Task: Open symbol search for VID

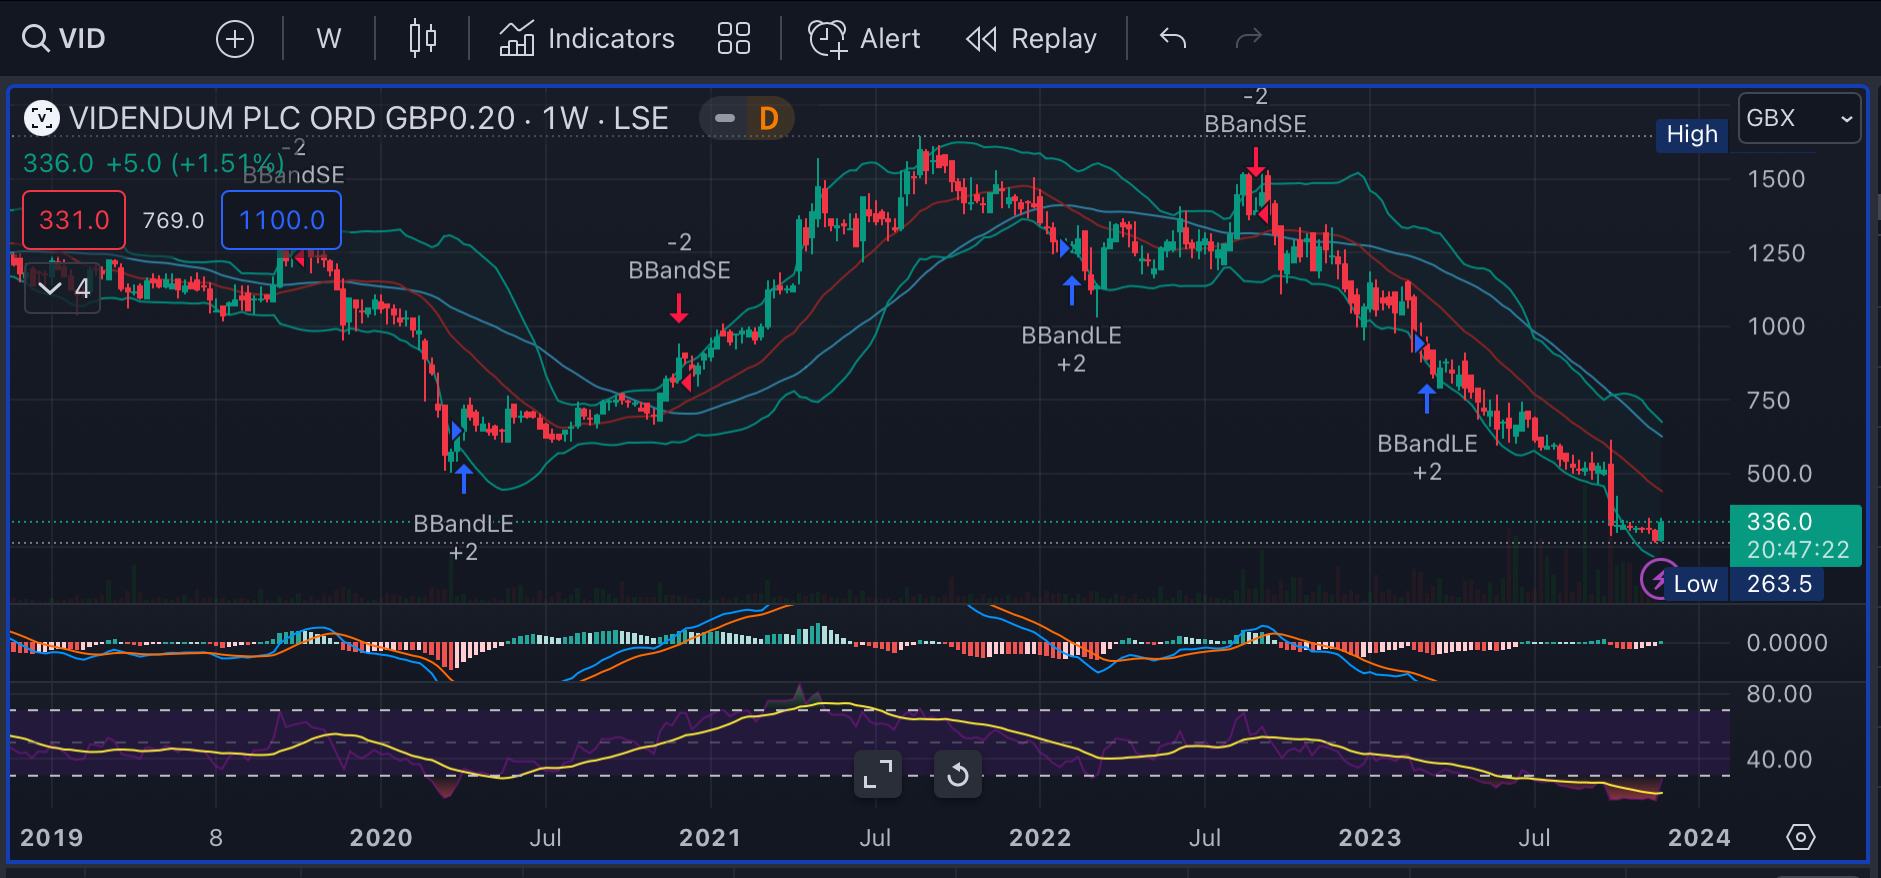Action: click(64, 39)
